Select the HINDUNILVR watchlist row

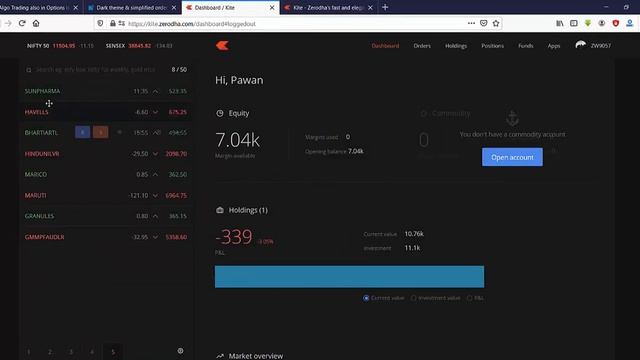pos(105,153)
